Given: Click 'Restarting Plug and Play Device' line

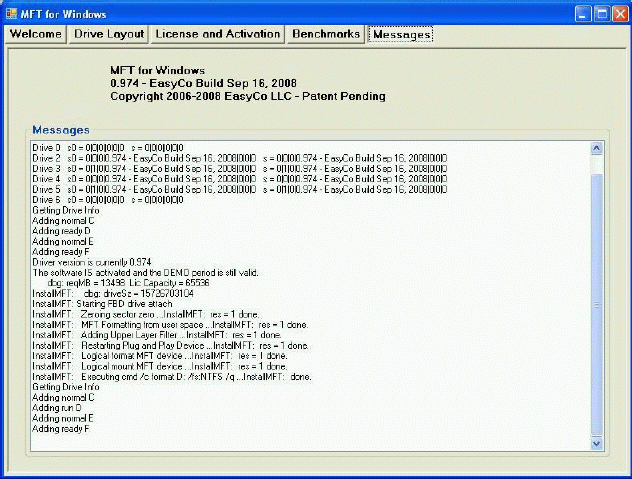Looking at the screenshot, I should click(x=171, y=346).
